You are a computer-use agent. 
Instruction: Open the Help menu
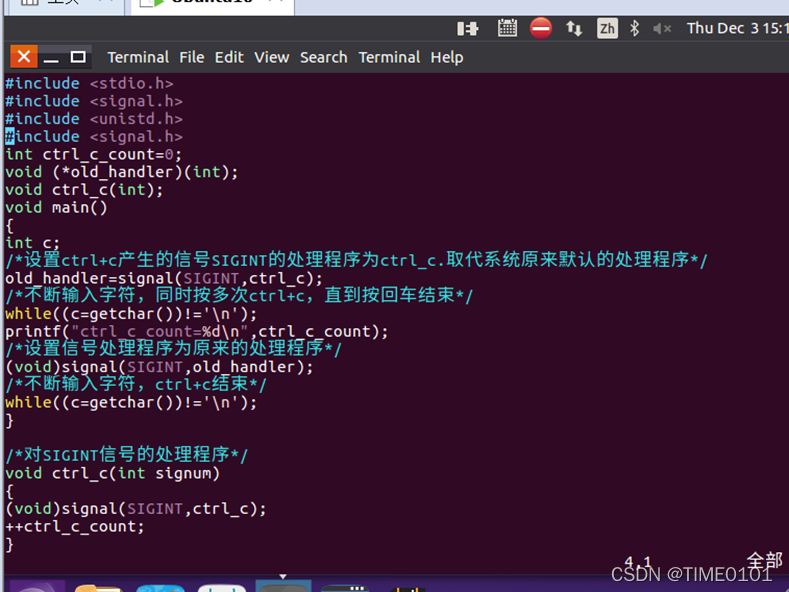(447, 57)
